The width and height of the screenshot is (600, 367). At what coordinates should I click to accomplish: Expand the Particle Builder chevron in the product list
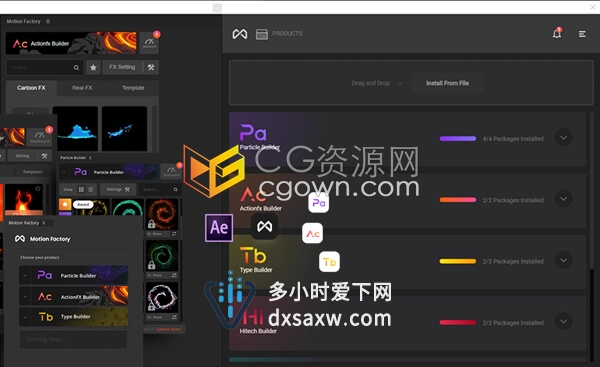(x=25, y=276)
